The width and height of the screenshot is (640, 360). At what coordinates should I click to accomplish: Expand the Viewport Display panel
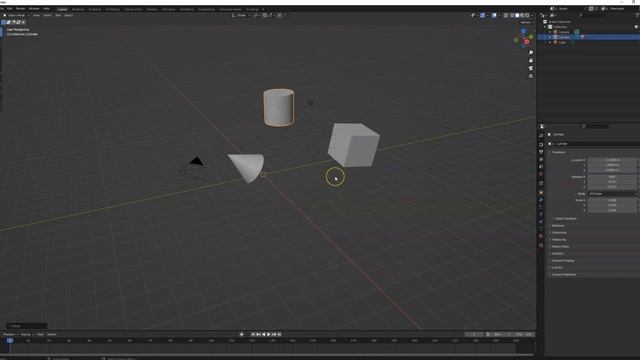point(562,260)
